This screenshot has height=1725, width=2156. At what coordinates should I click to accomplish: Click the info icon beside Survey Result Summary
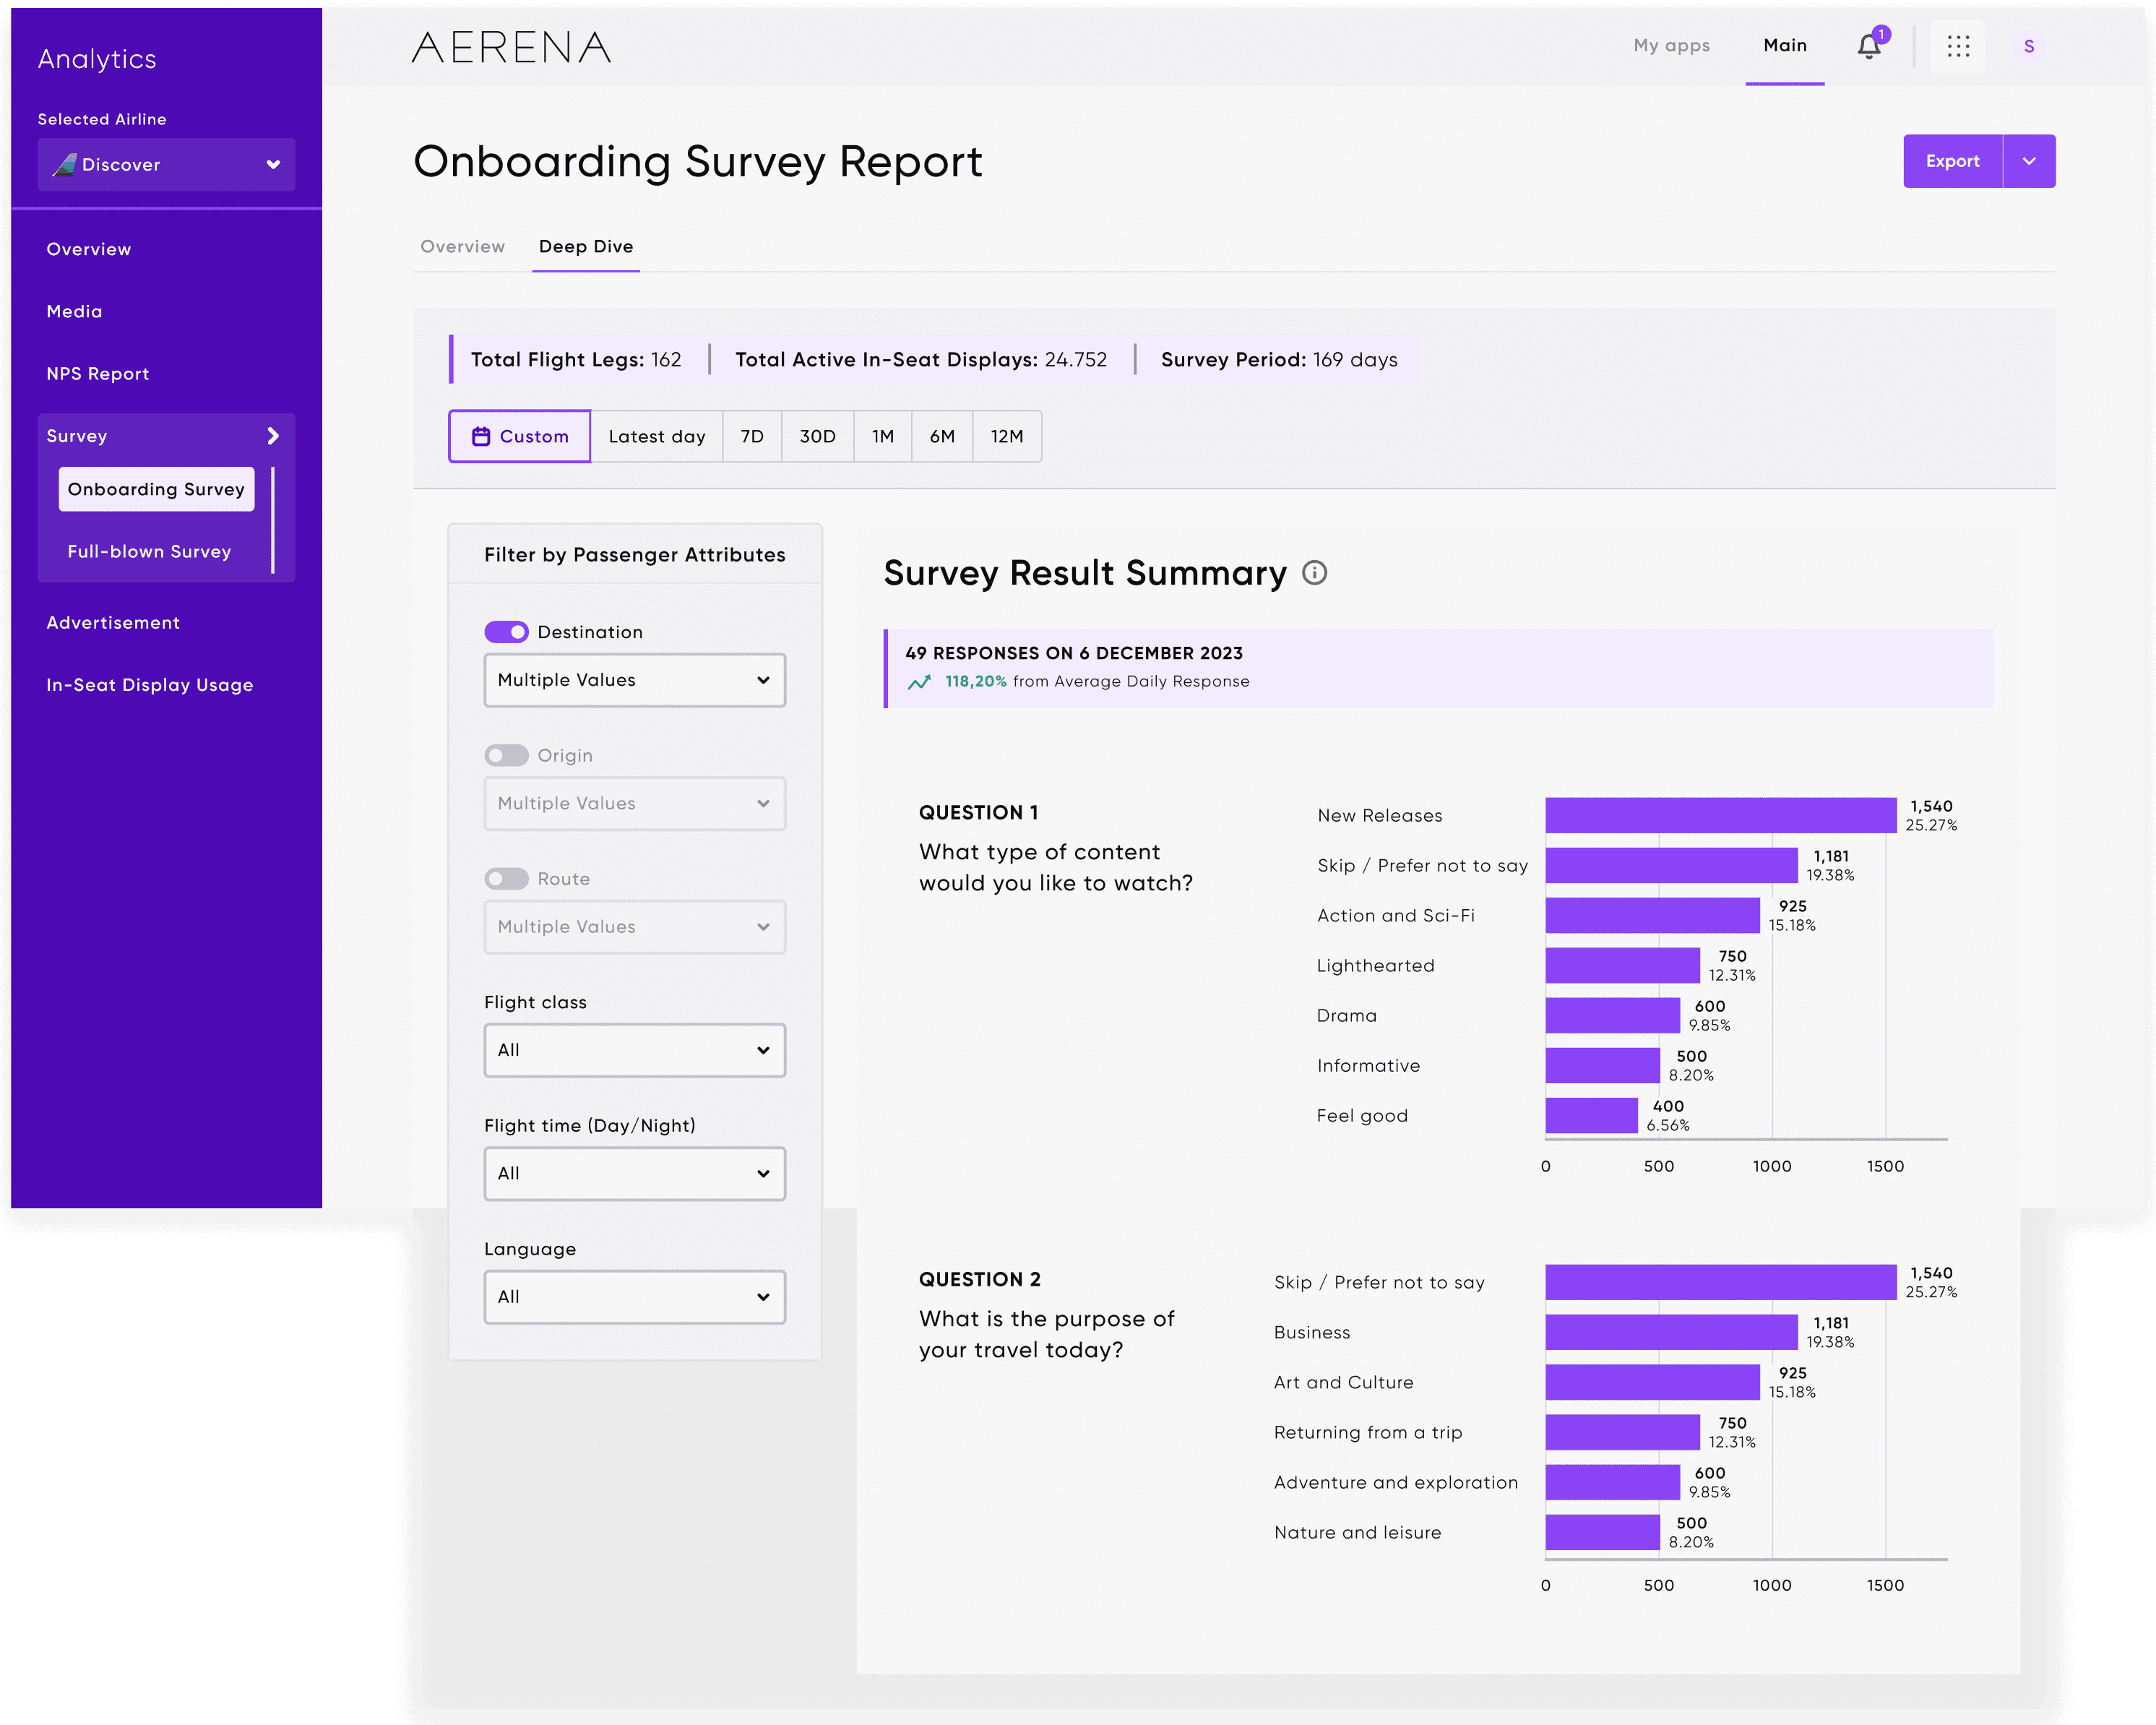coord(1314,573)
